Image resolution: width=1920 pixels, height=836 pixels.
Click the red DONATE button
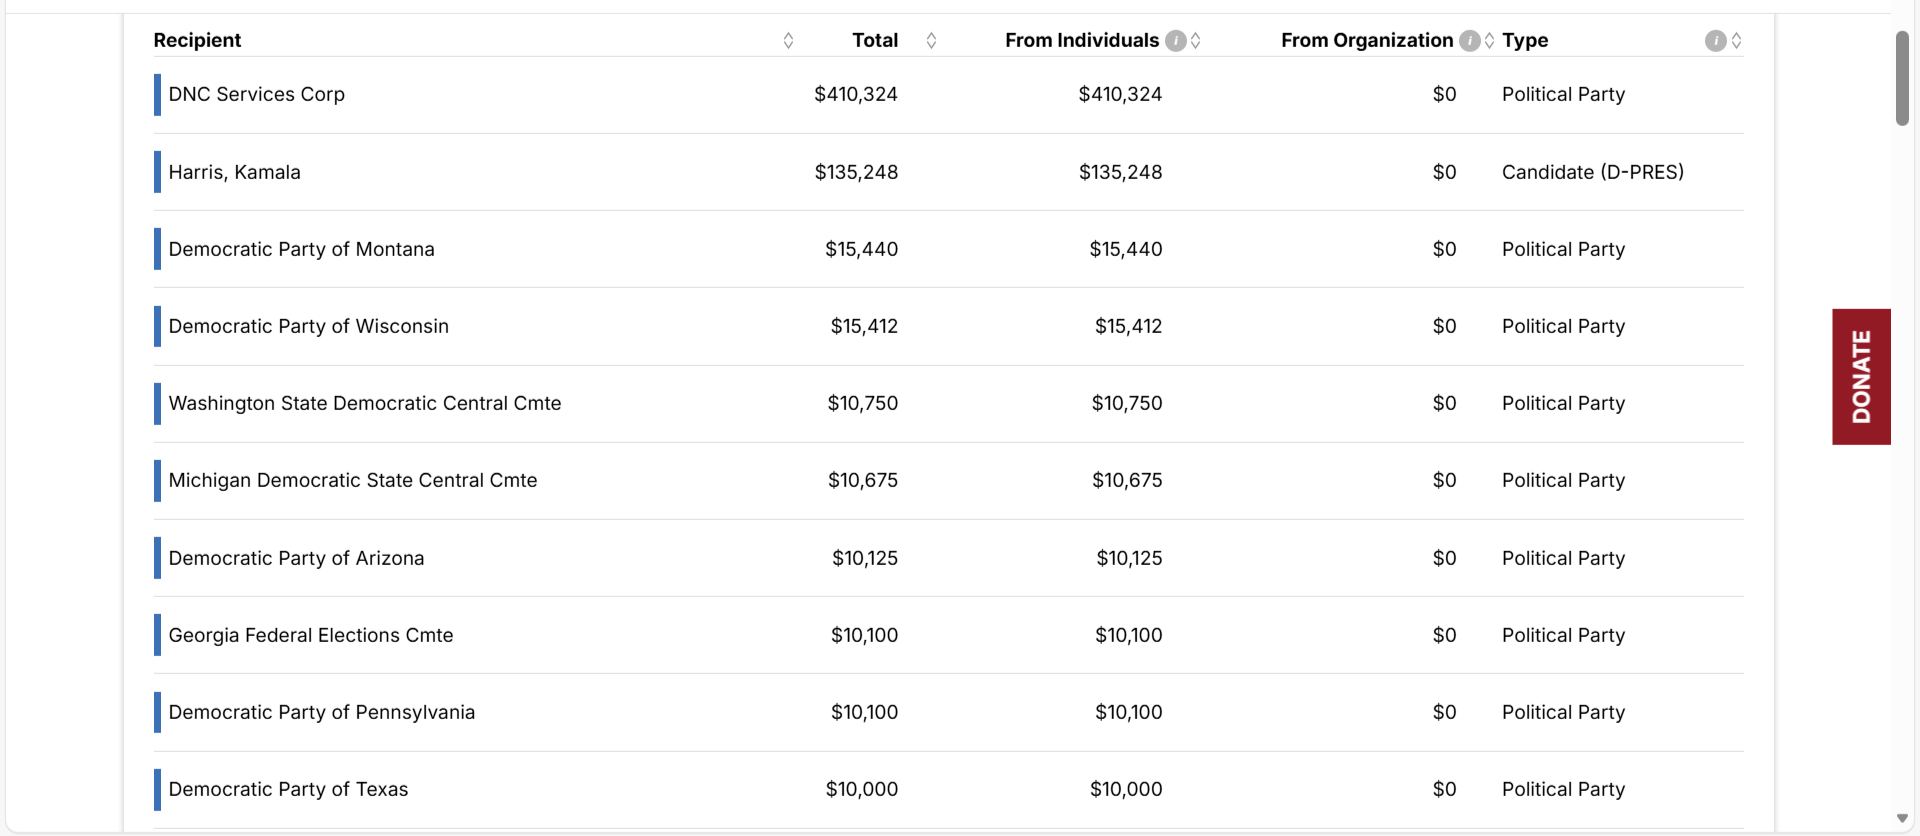1861,376
